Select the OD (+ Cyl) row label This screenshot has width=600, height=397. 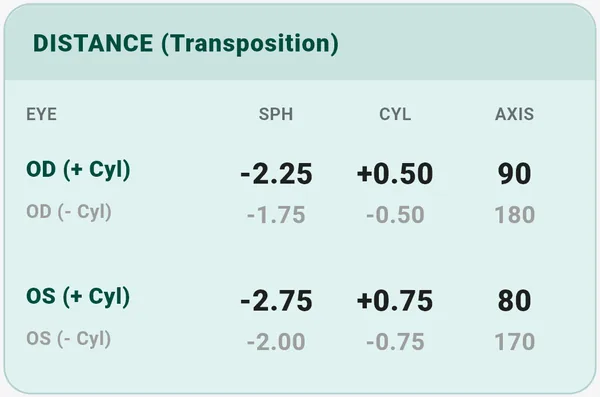click(x=78, y=170)
